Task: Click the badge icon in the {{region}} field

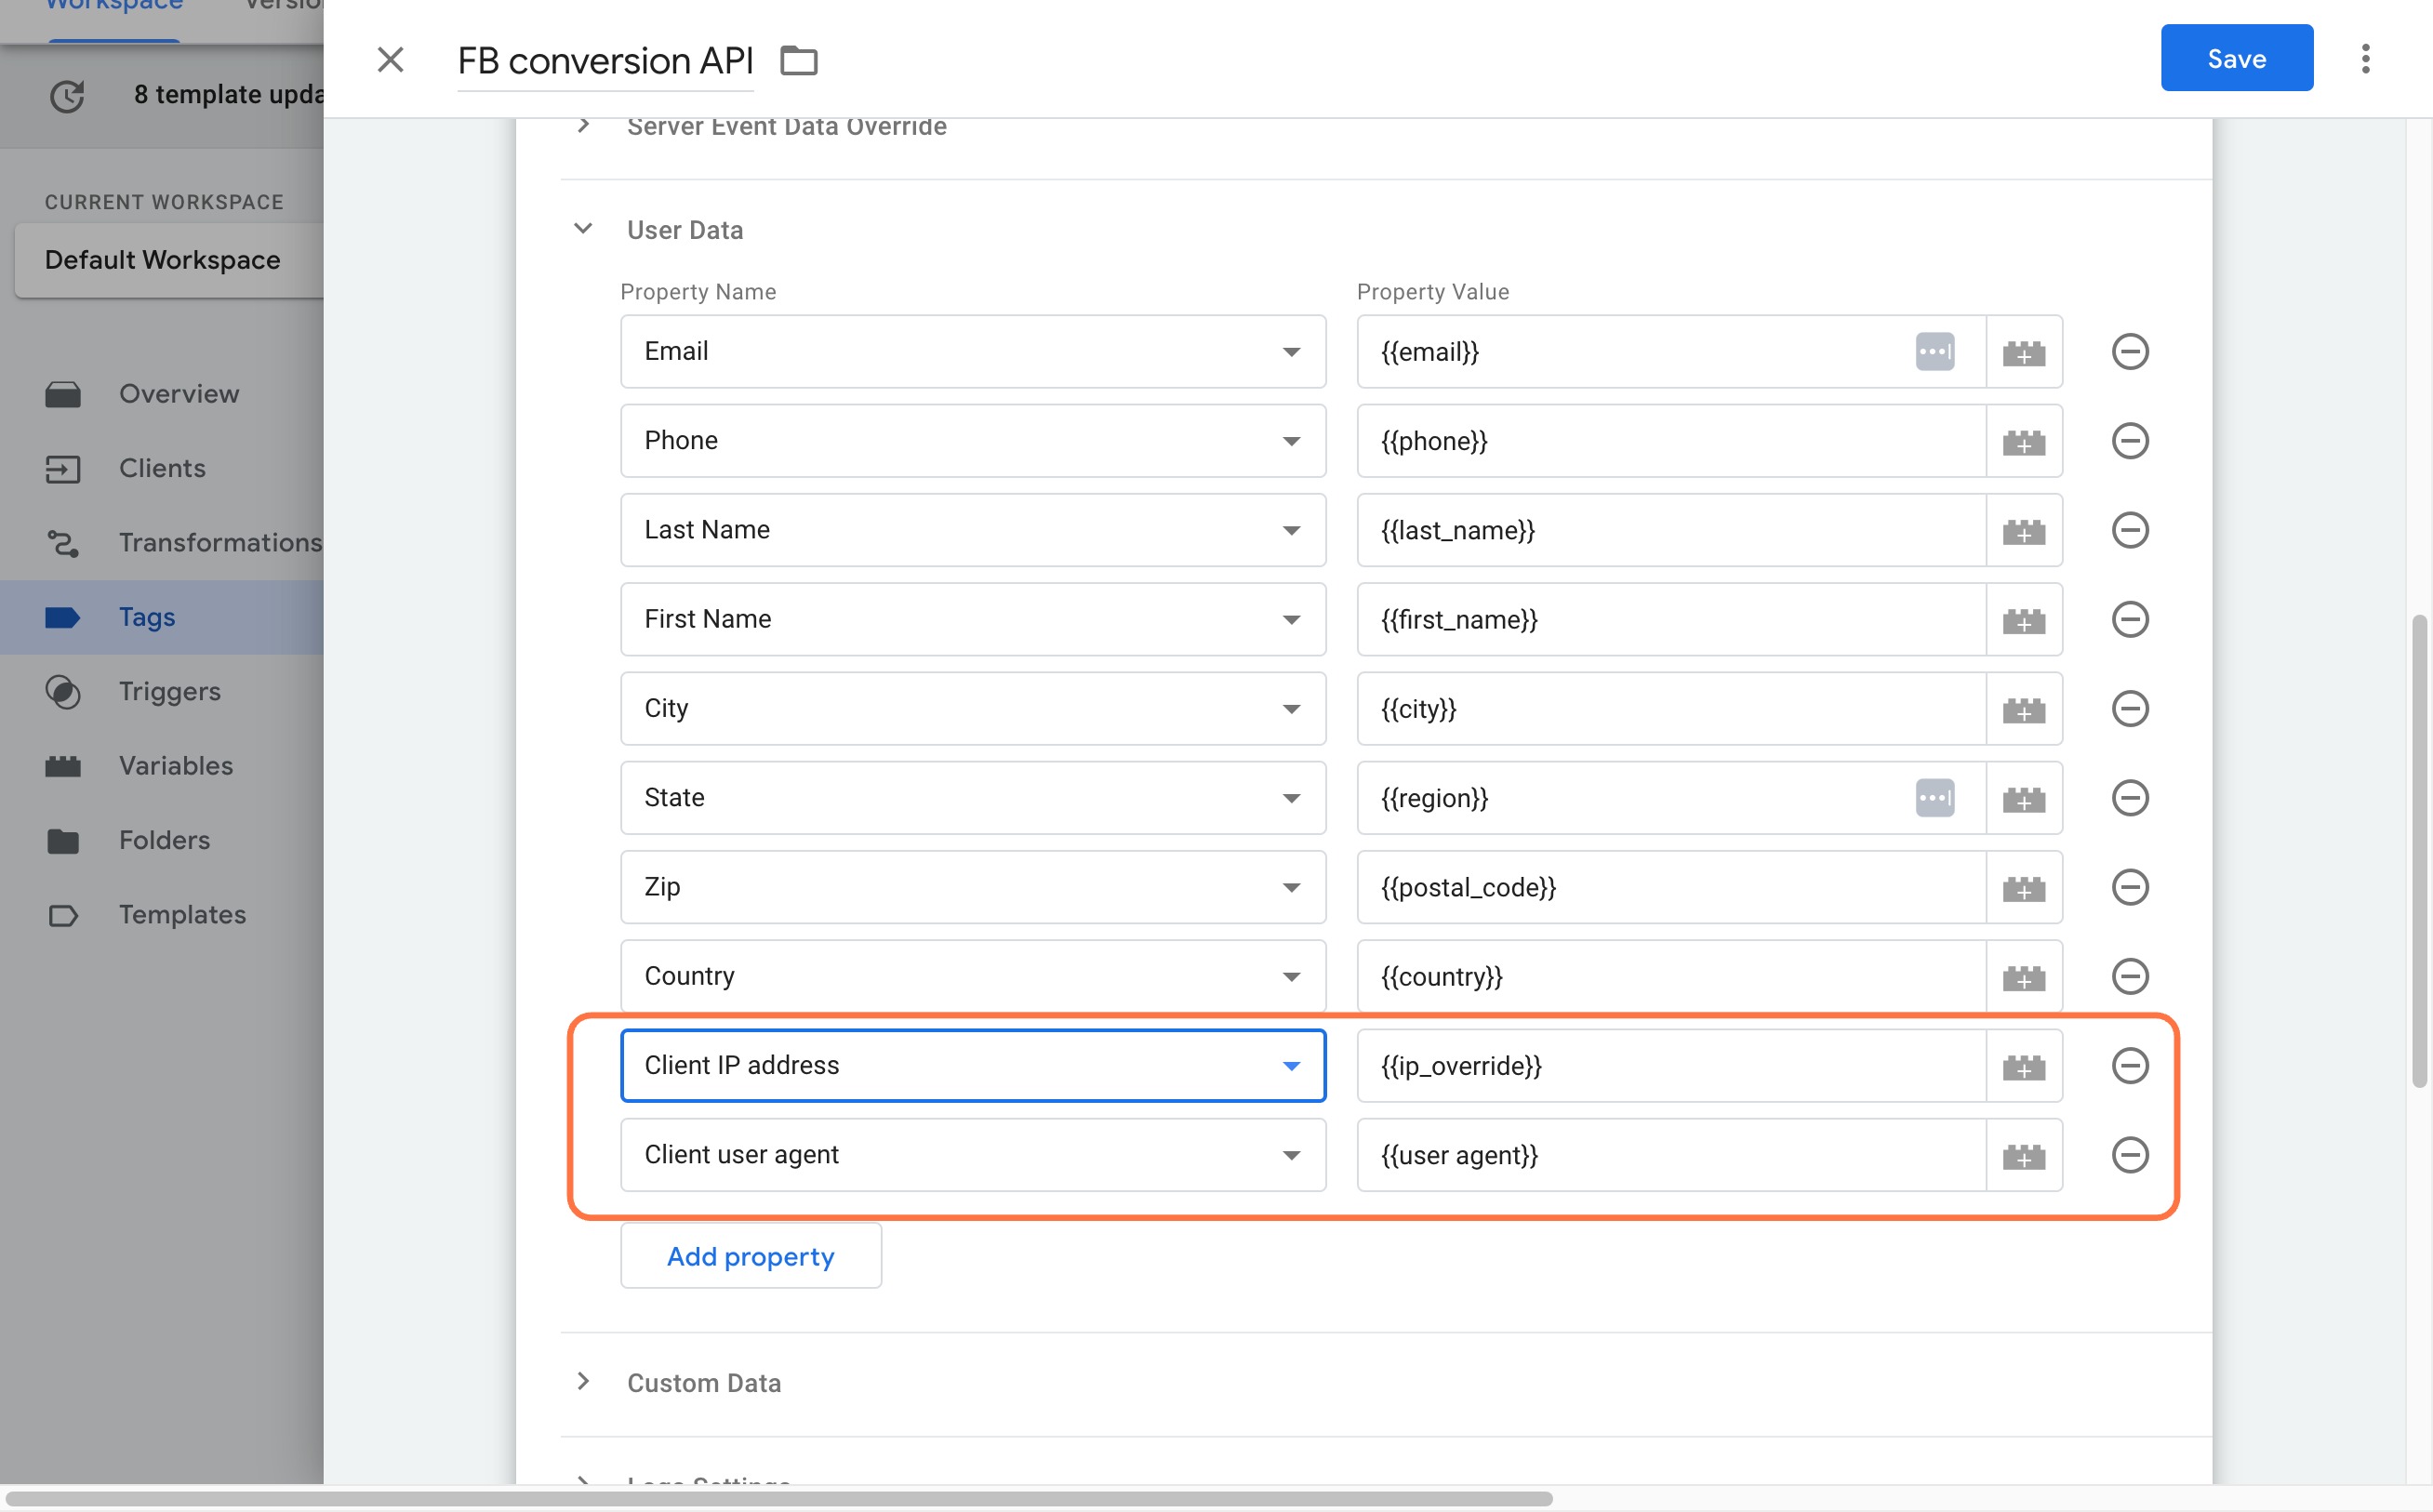Action: [x=1934, y=798]
